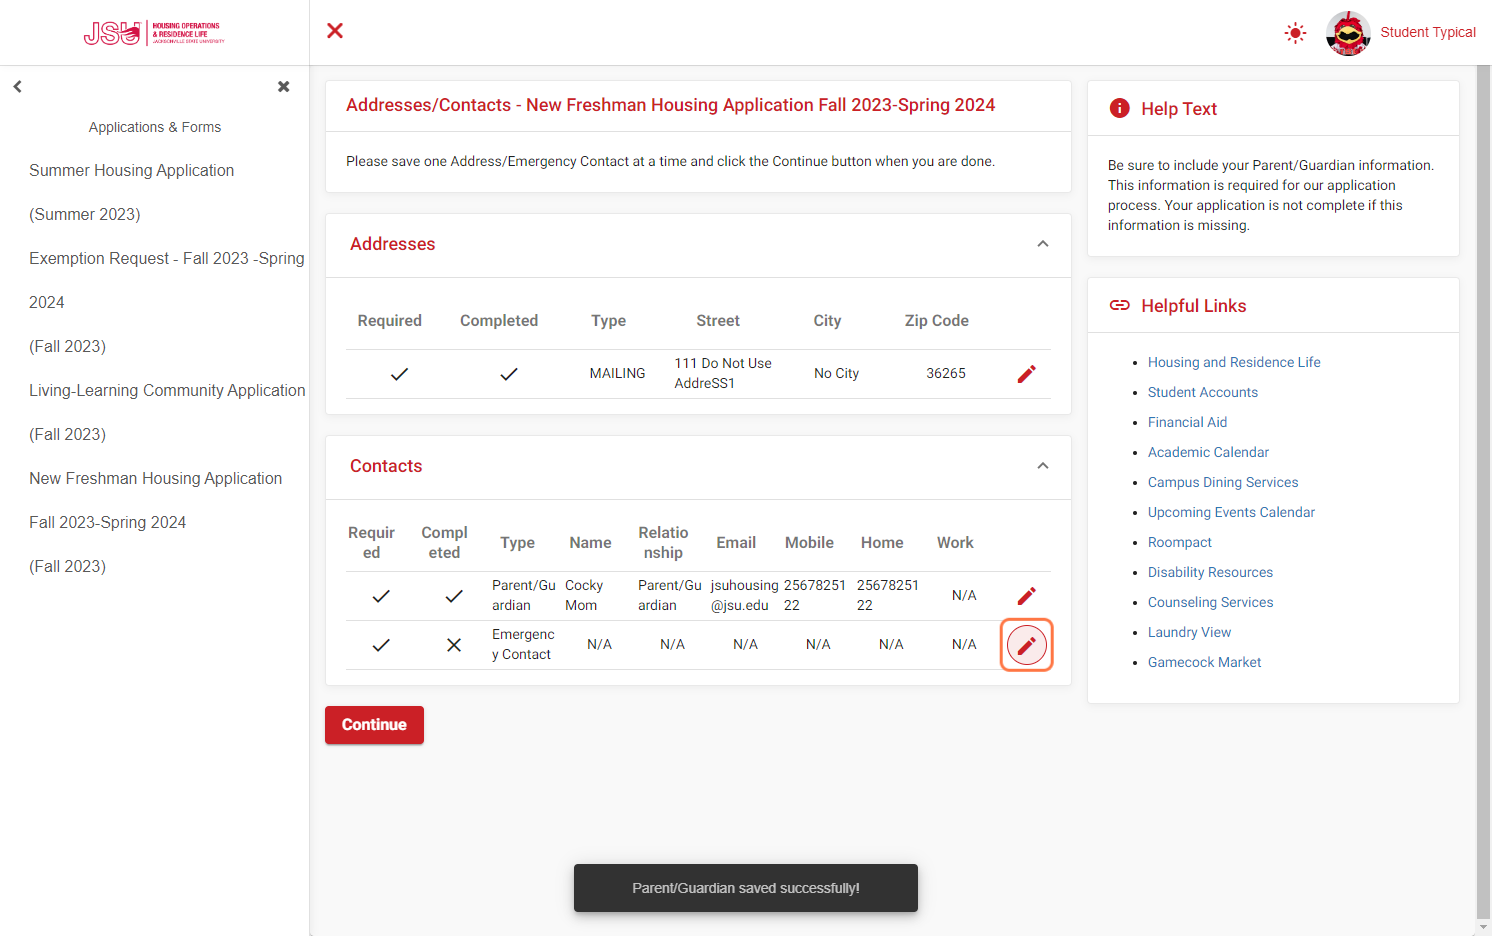The height and width of the screenshot is (936, 1492).
Task: Open the Student Typical avatar picture
Action: 1348,33
